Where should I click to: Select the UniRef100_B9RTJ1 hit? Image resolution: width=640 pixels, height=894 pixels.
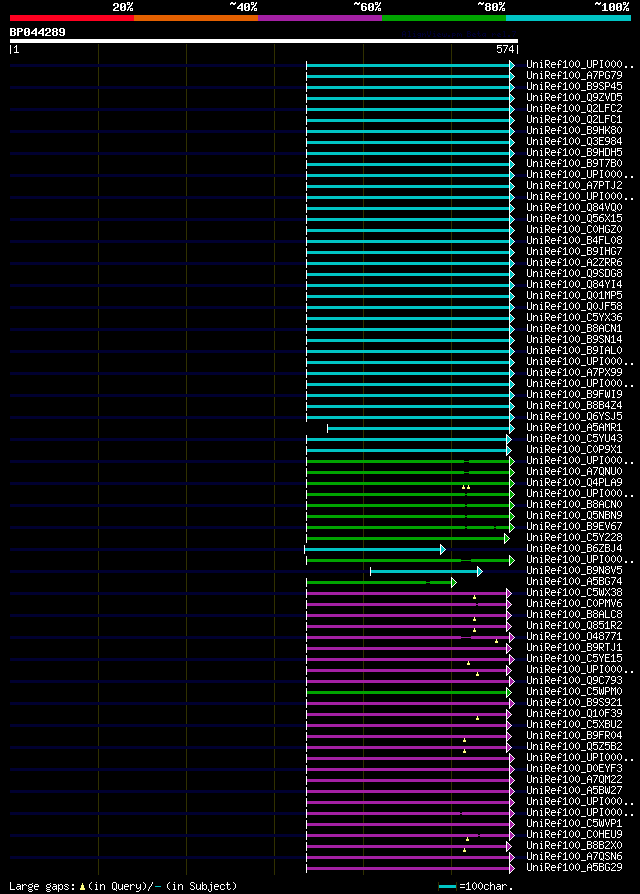point(574,648)
